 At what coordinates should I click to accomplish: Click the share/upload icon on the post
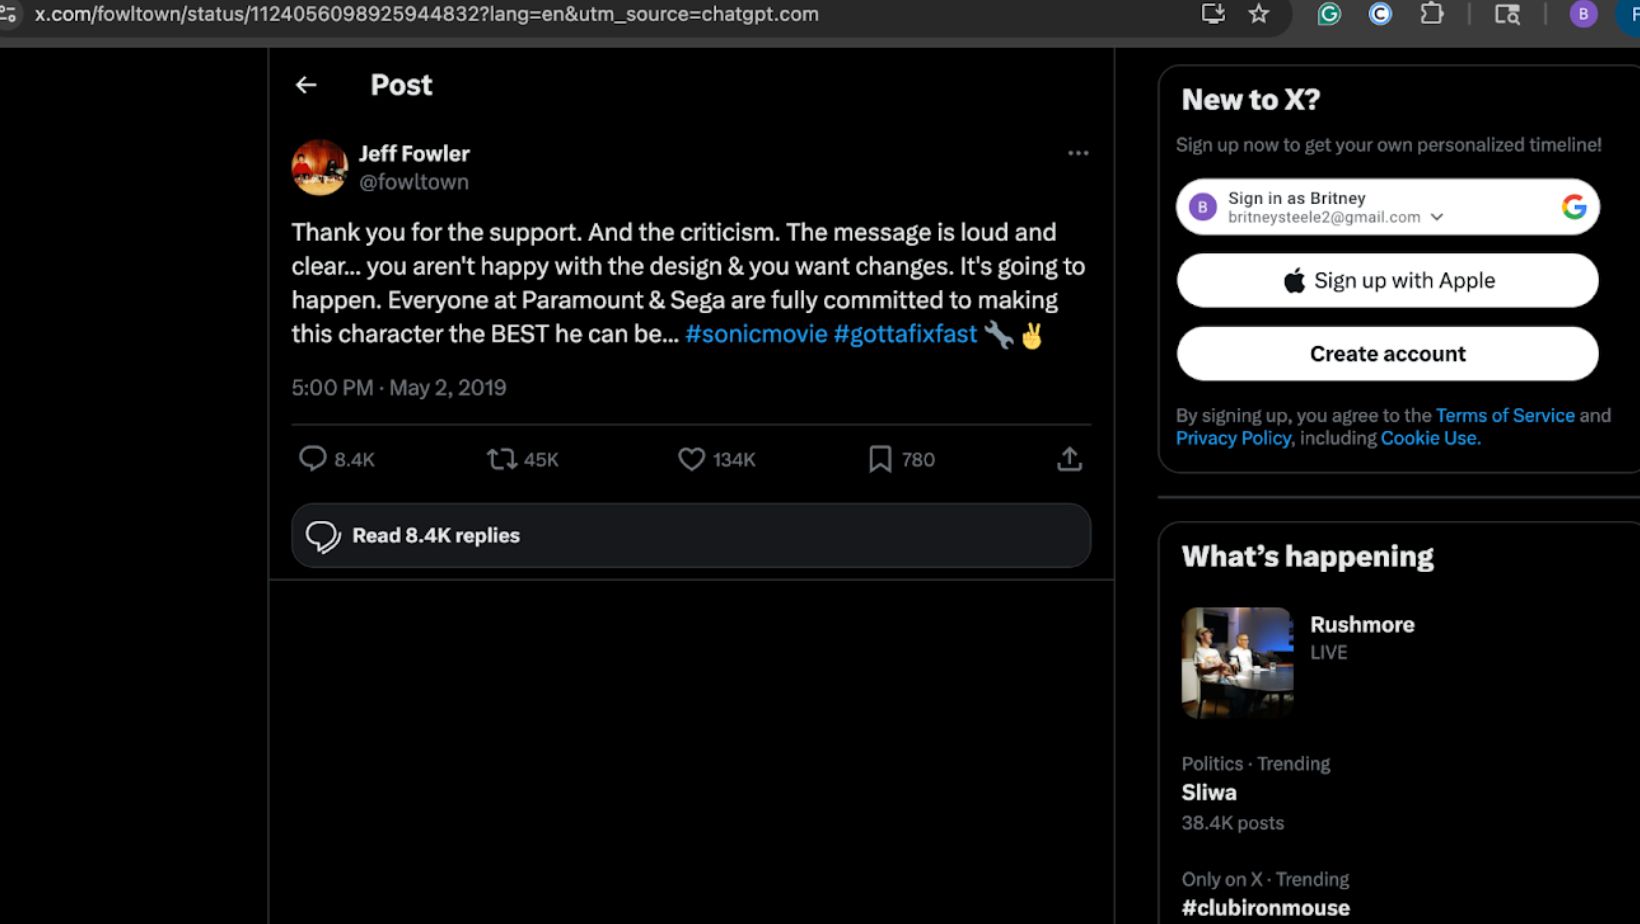(1069, 459)
